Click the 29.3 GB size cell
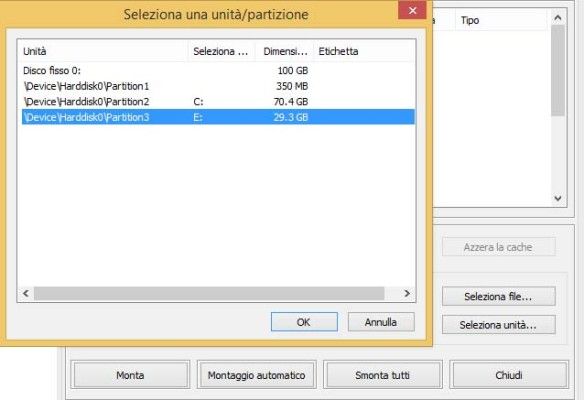This screenshot has width=584, height=400. pos(291,117)
